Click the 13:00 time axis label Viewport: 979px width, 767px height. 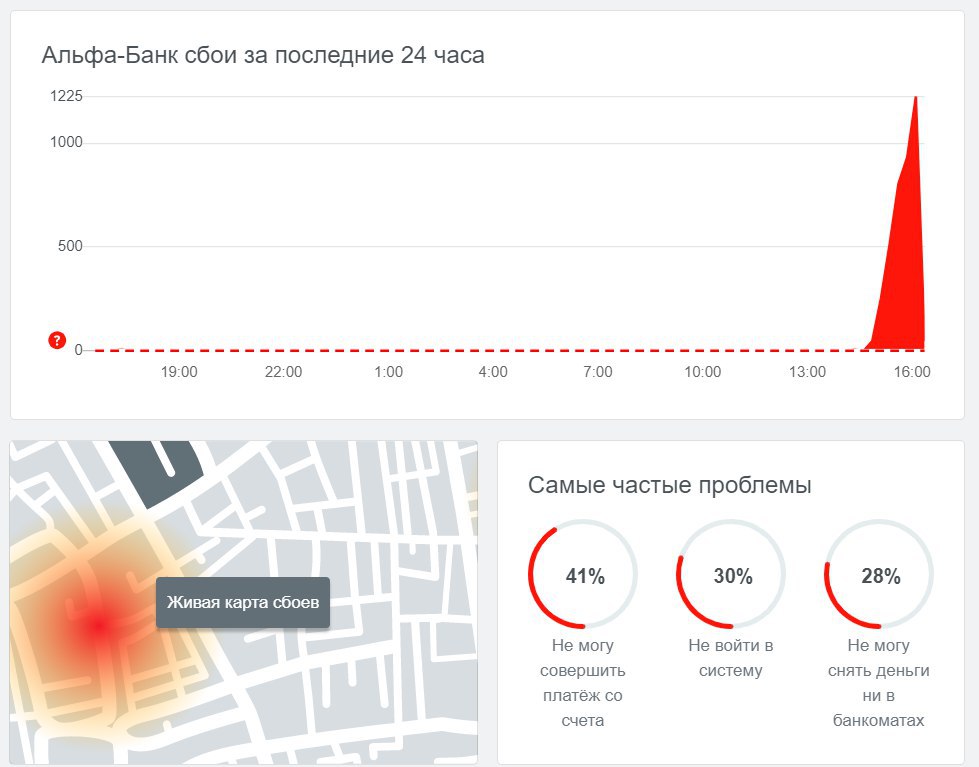[x=807, y=372]
